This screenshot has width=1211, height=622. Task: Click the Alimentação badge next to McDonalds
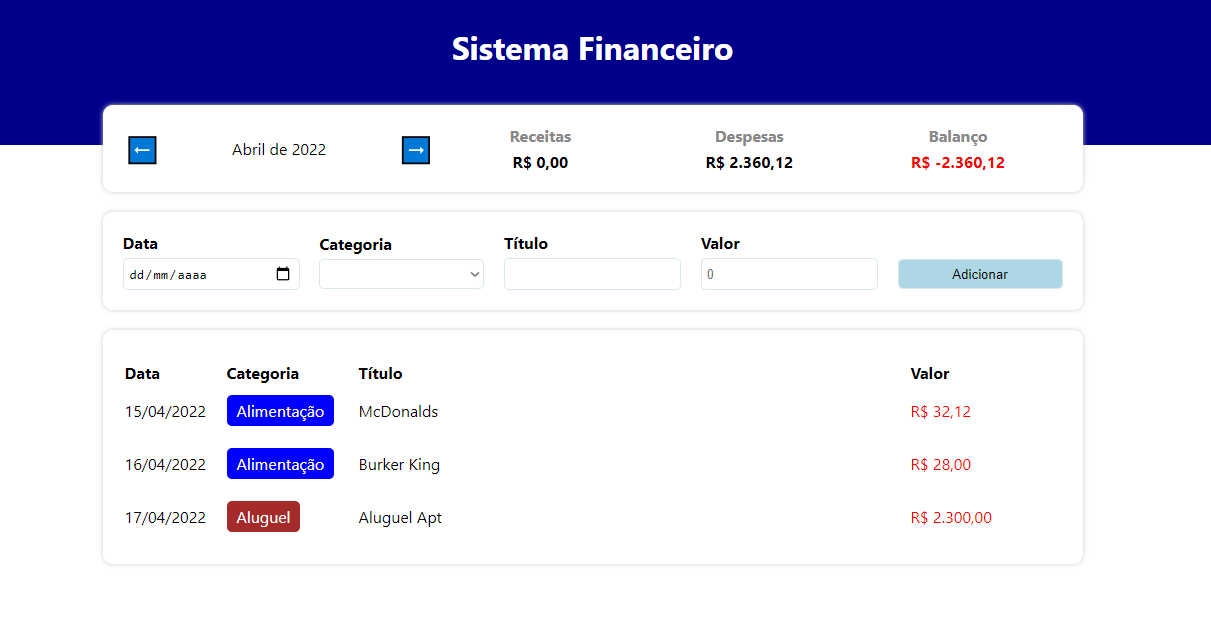click(x=280, y=410)
